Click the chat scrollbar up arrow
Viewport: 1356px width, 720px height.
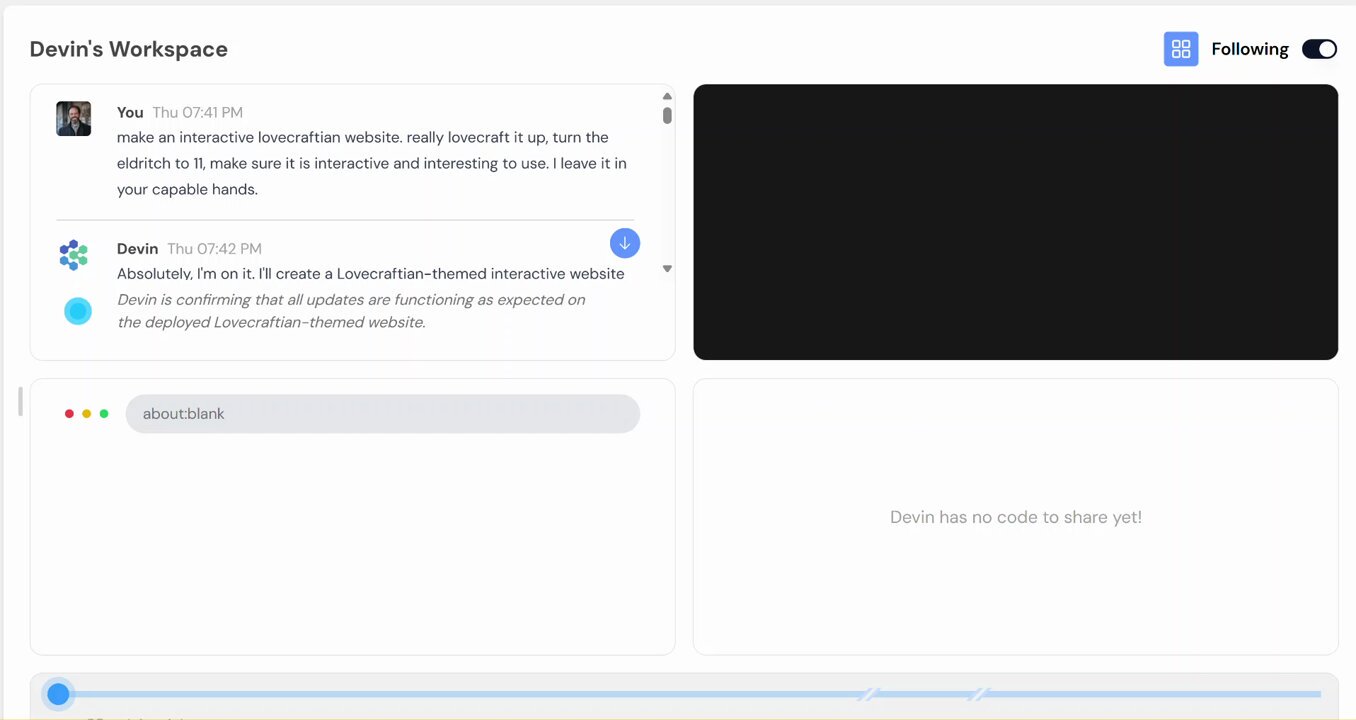click(667, 97)
